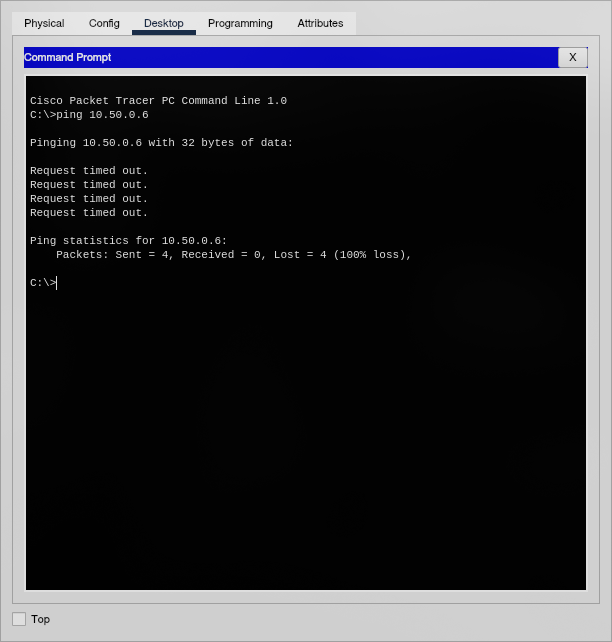Image resolution: width=612 pixels, height=642 pixels.
Task: Click the Command Prompt title bar
Action: pyautogui.click(x=290, y=57)
